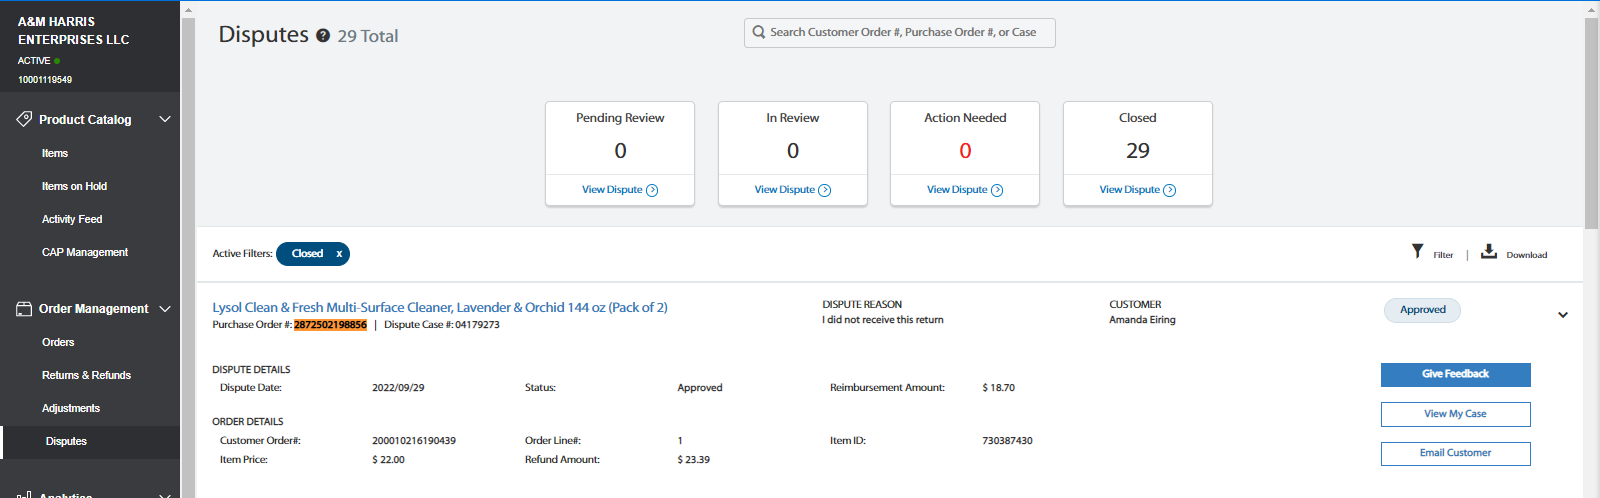Collapse the Product Catalog section chevron
The image size is (1600, 498).
[x=165, y=119]
